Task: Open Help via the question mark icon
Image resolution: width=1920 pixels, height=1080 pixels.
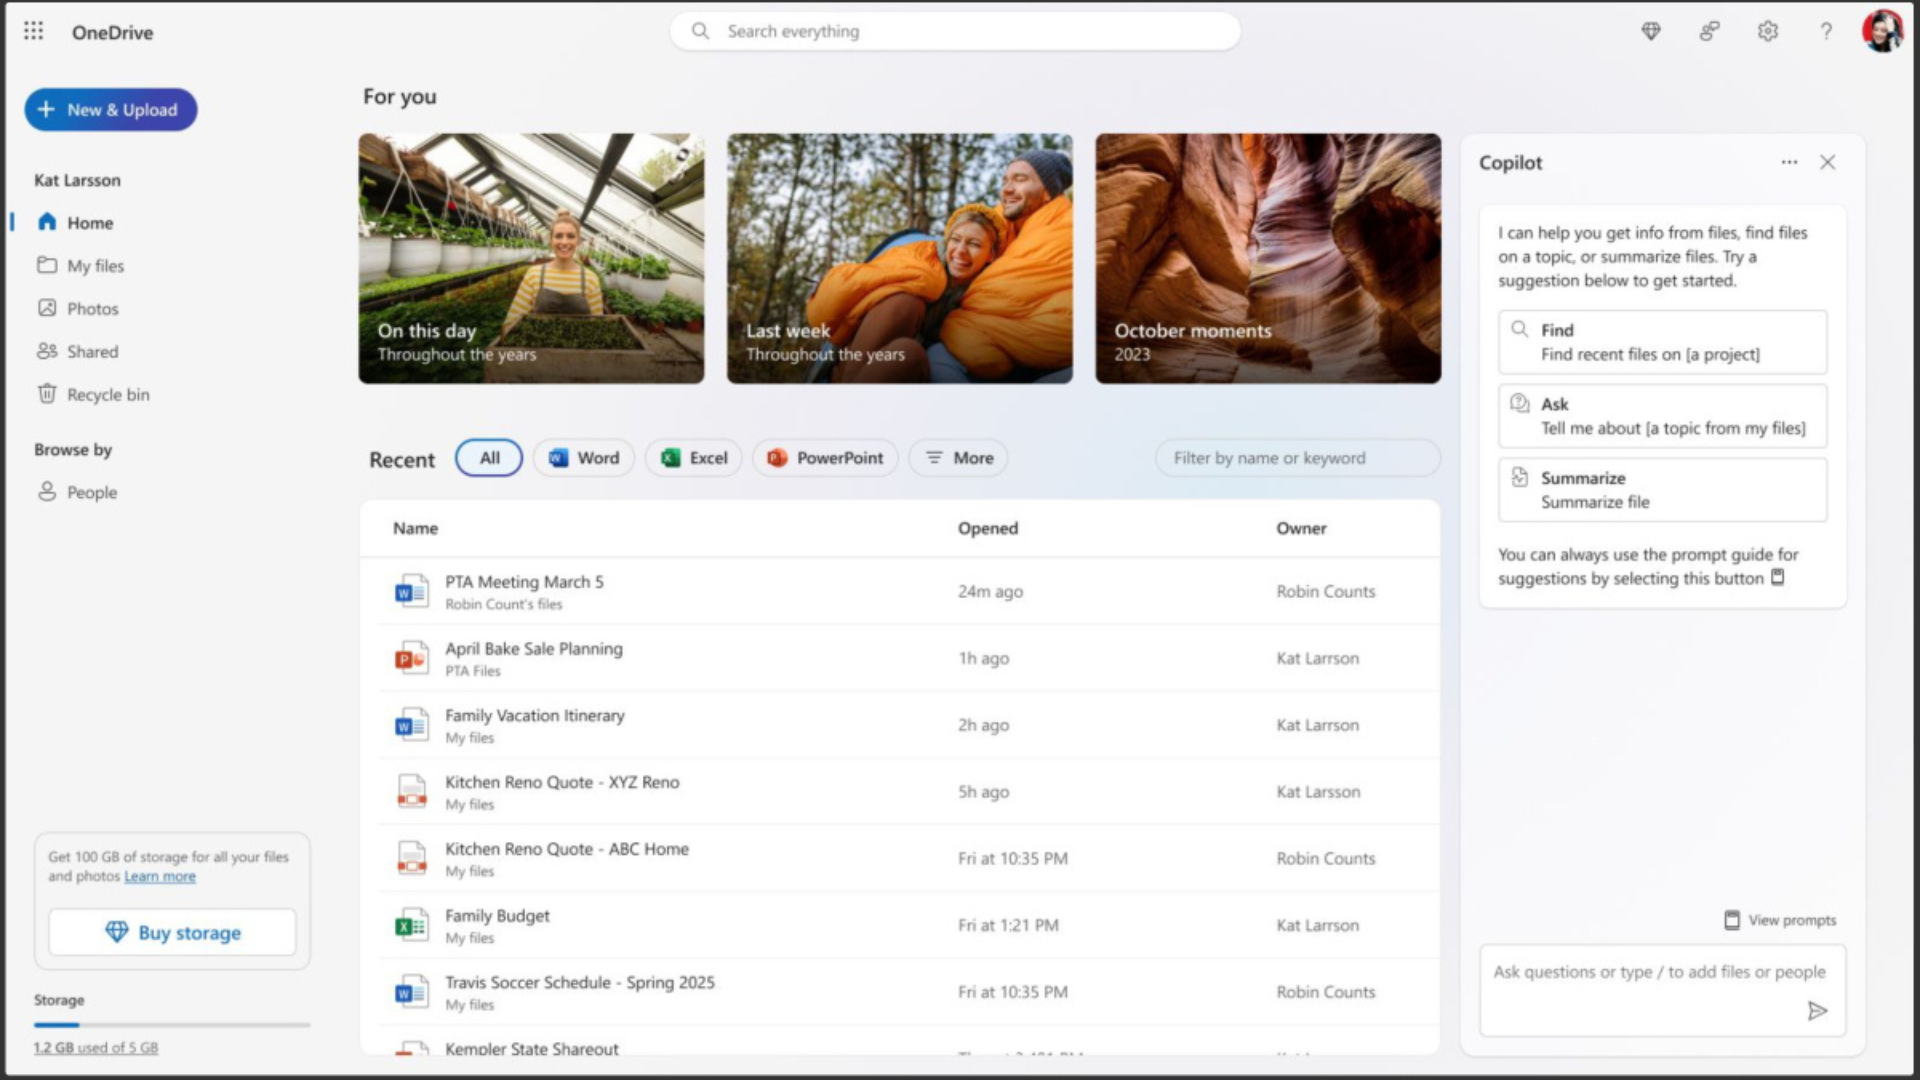Action: [1827, 31]
